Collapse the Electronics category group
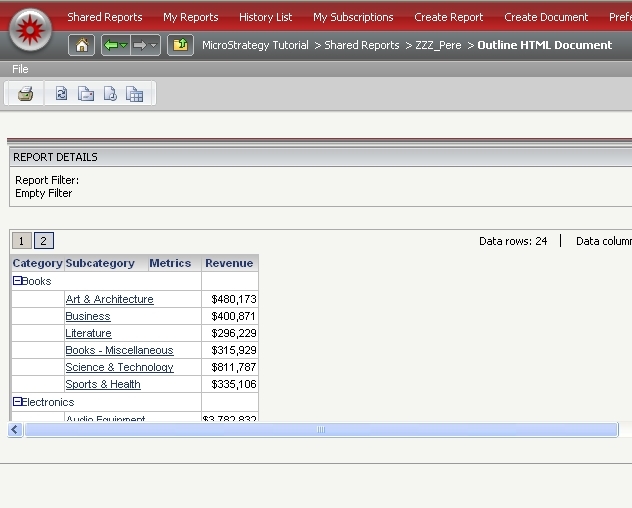 click(18, 402)
